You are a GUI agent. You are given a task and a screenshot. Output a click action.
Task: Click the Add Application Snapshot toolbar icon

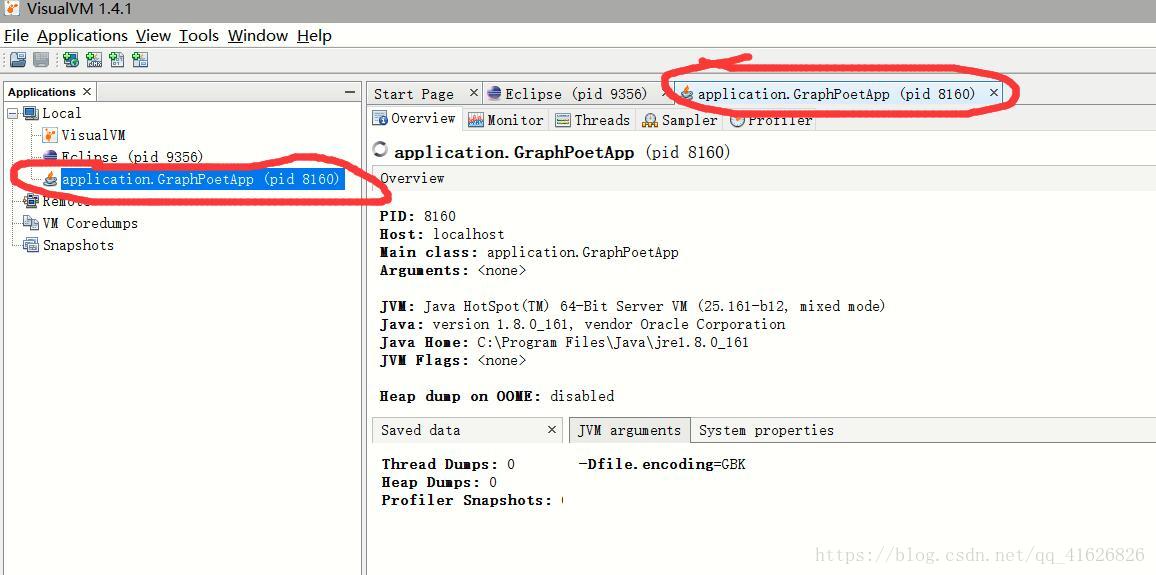click(x=140, y=60)
